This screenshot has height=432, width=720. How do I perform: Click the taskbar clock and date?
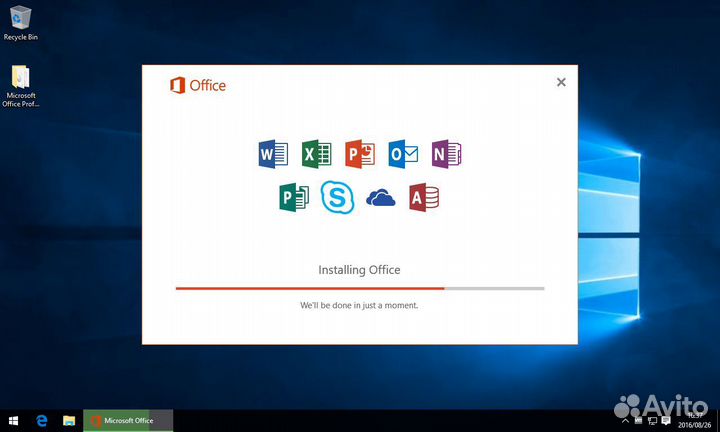[x=694, y=421]
